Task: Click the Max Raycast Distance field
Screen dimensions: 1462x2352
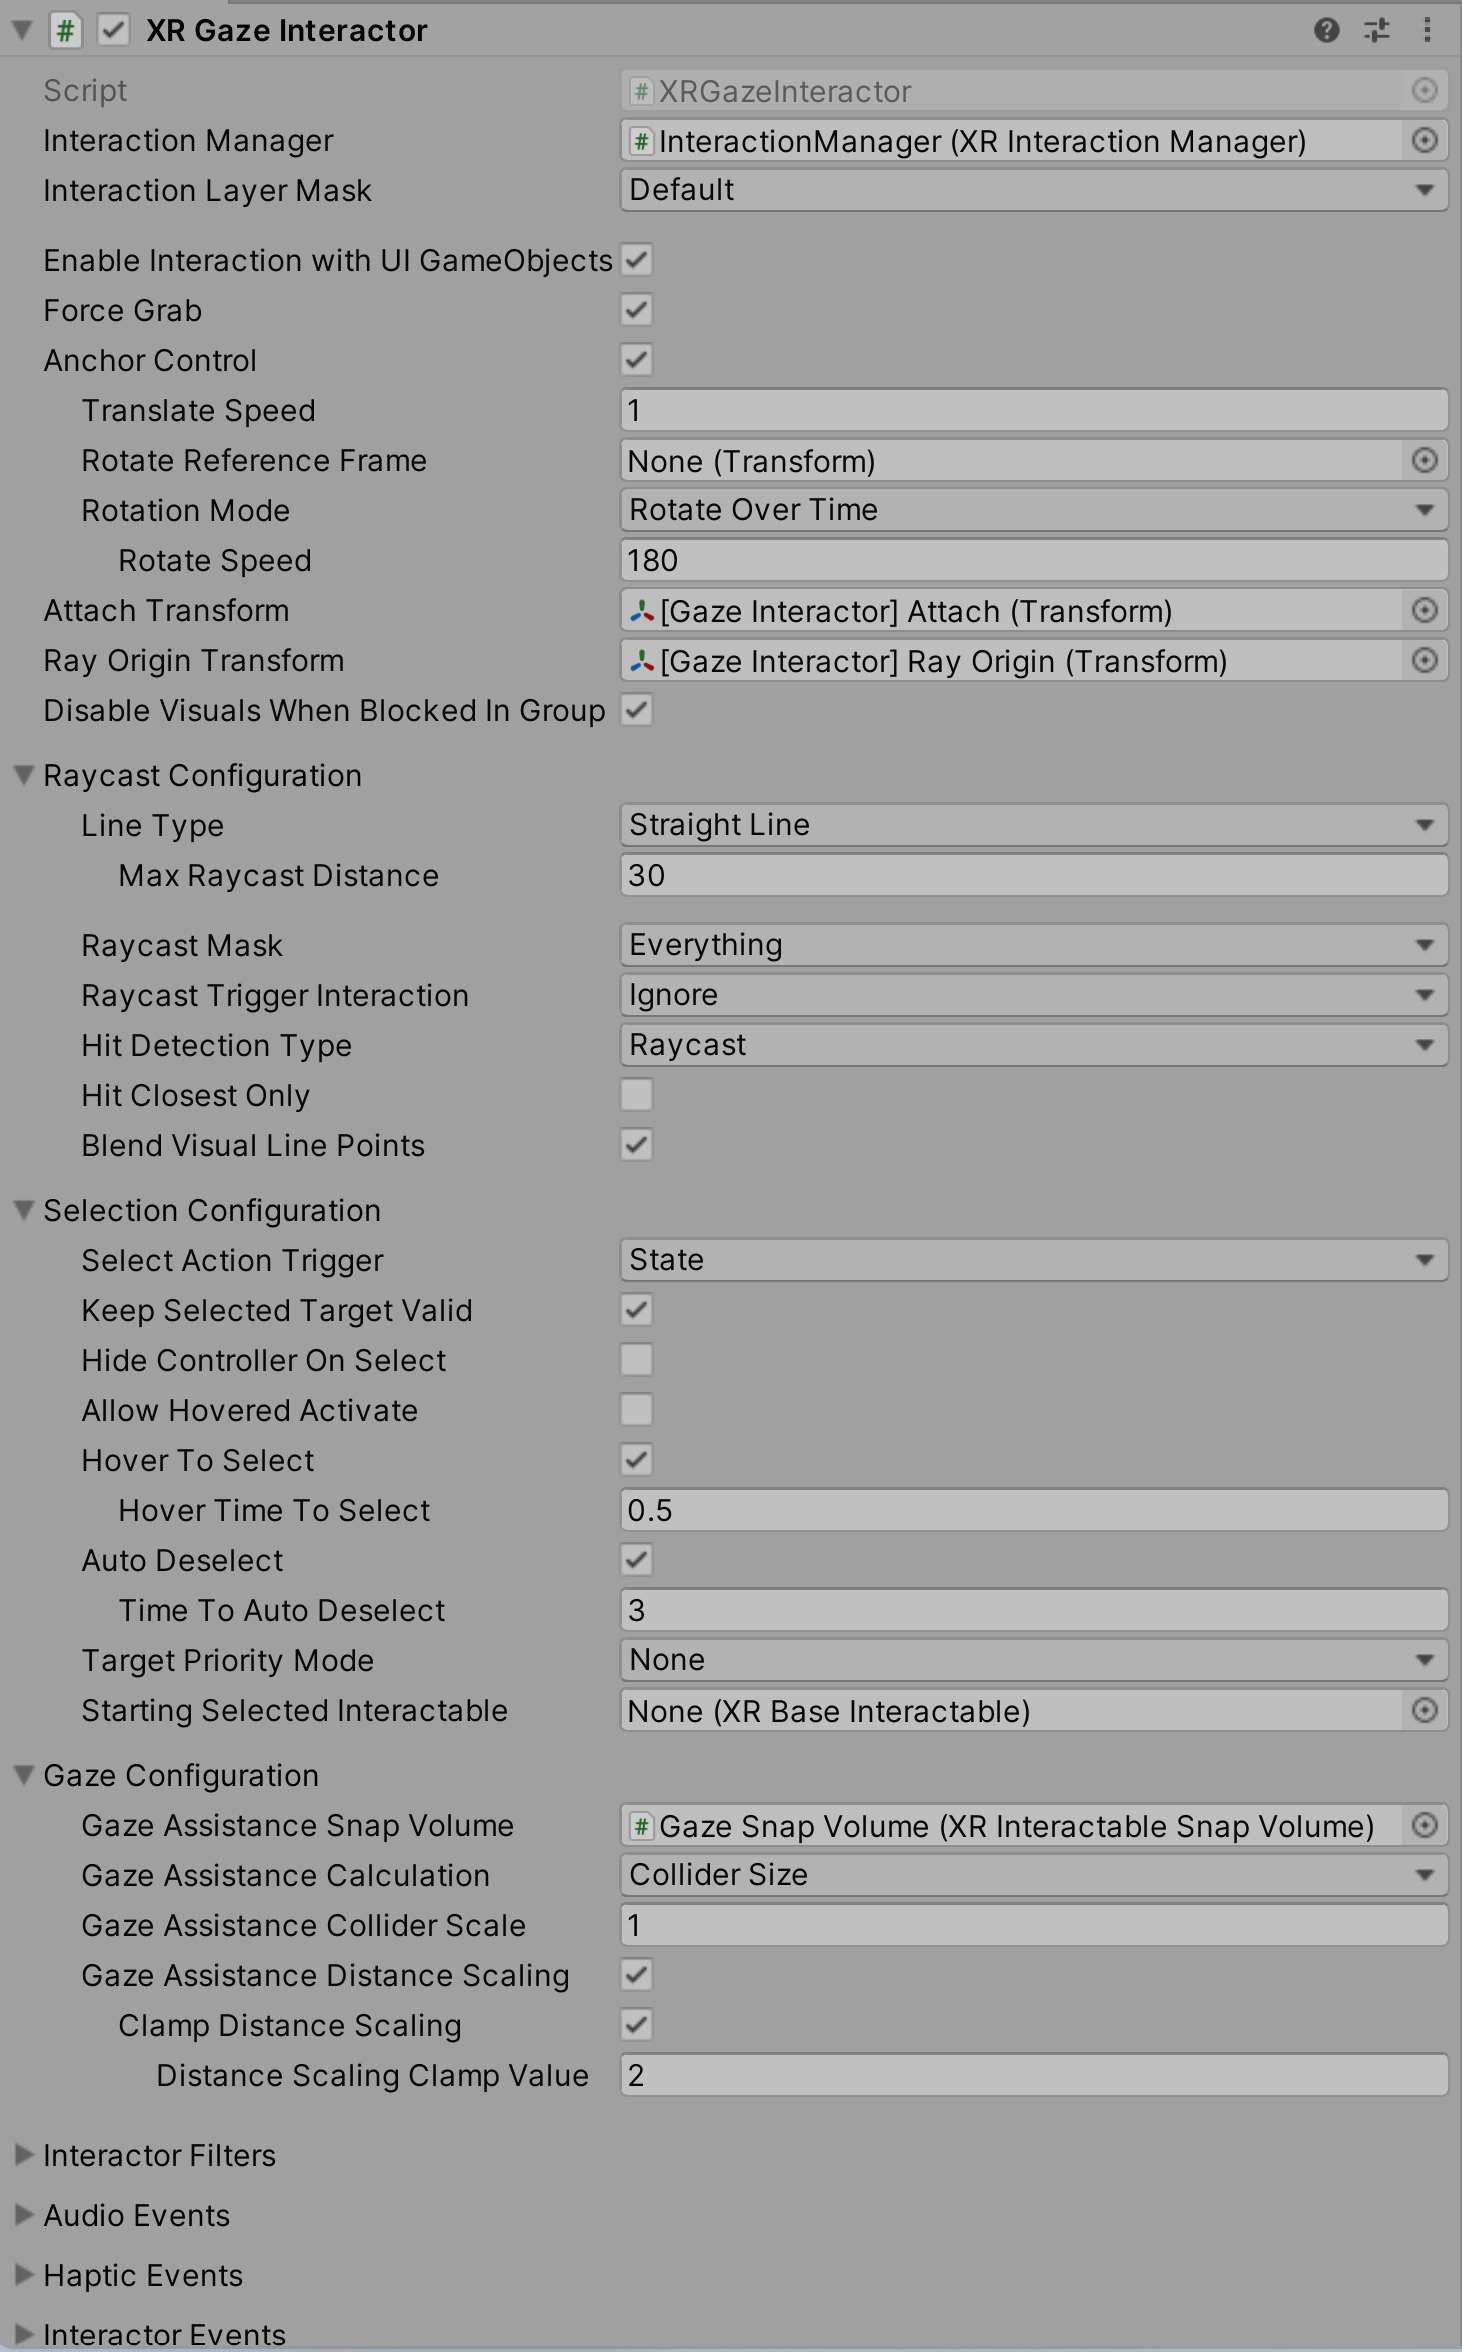Action: pos(1033,875)
